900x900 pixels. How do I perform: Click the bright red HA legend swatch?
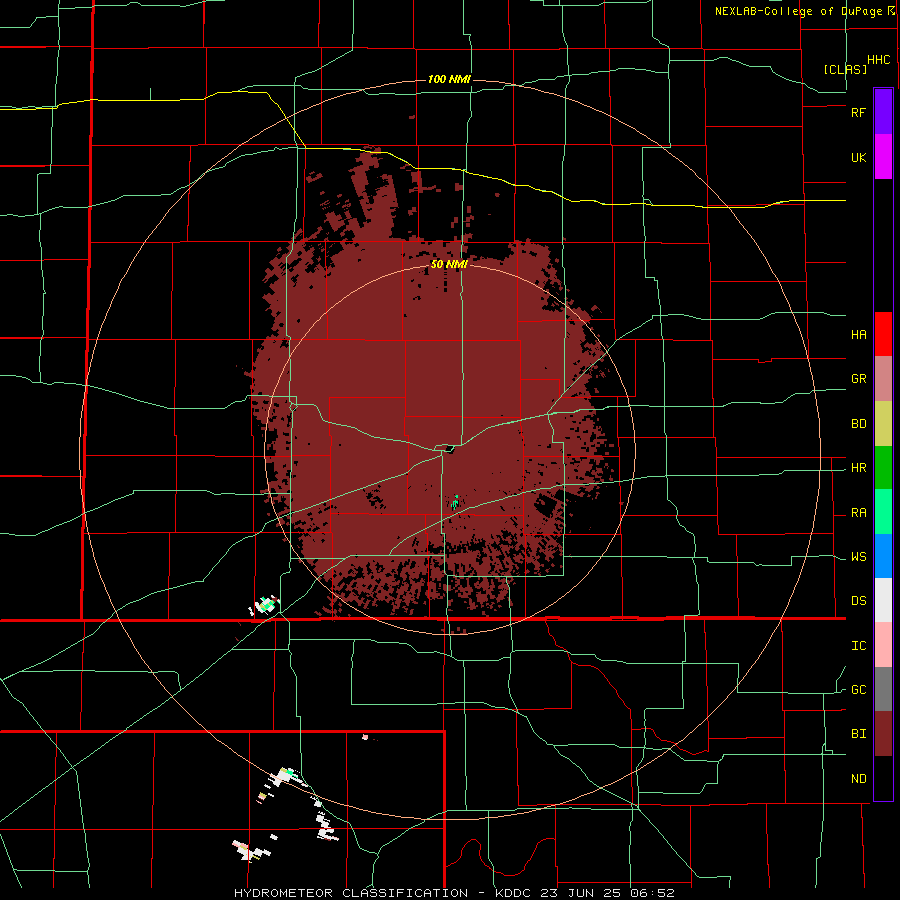(x=883, y=334)
